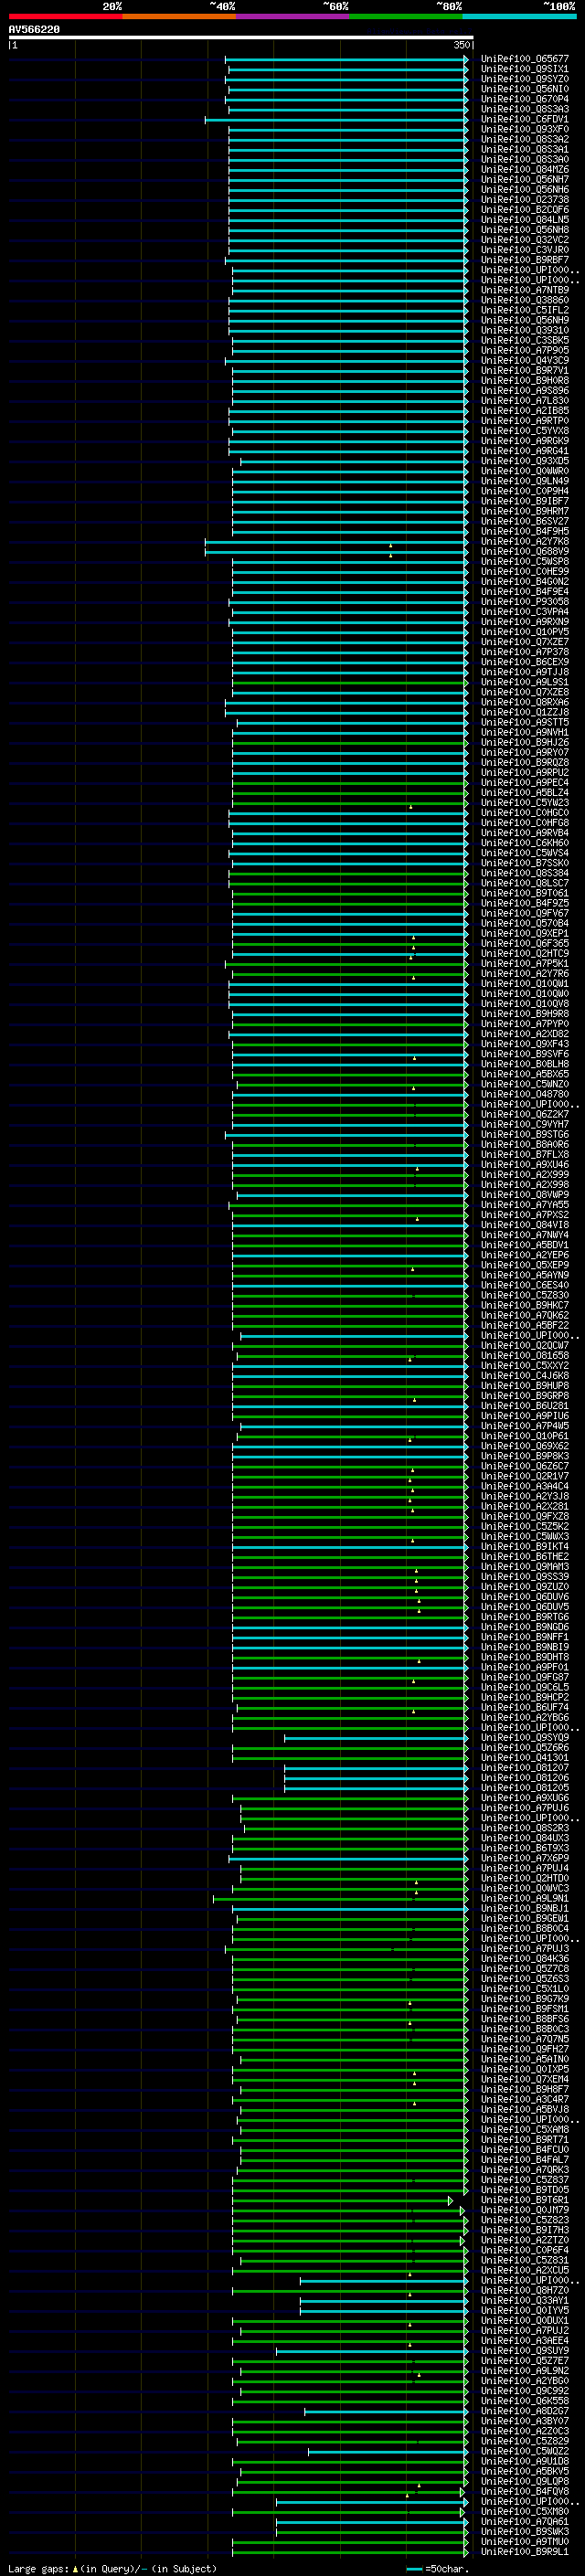The image size is (585, 2576).
Task: Select the label UniRef100_B6CEX9
Action: coord(525,662)
